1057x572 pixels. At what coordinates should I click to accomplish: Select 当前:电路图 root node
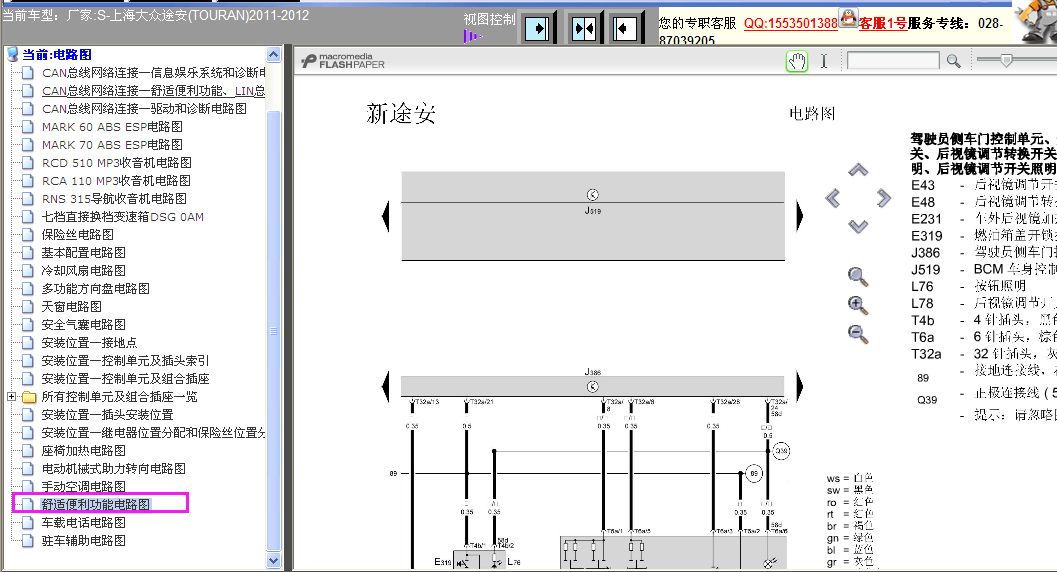pyautogui.click(x=57, y=55)
